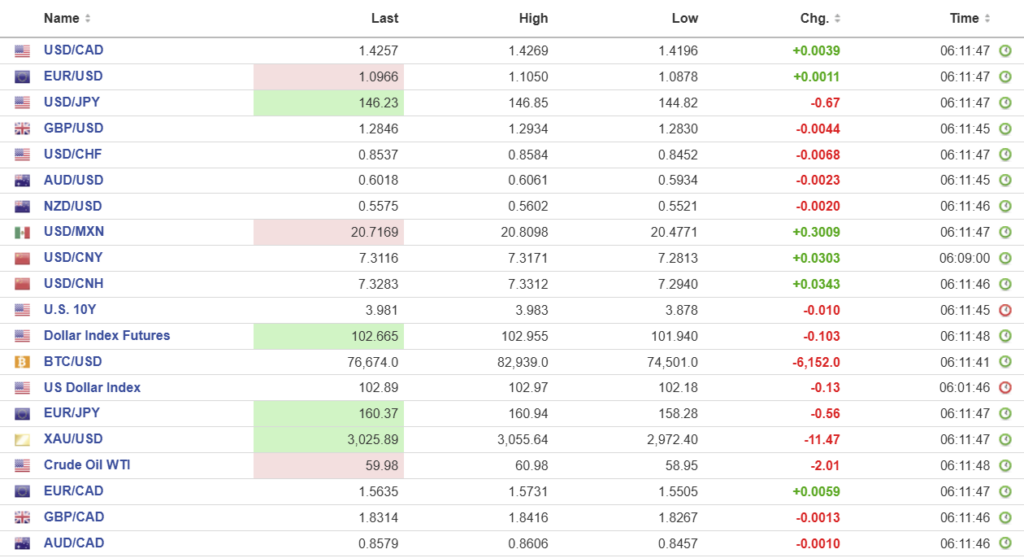Viewport: 1024px width, 558px height.
Task: Click the UK flag icon beside GBP/USD
Action: click(22, 129)
